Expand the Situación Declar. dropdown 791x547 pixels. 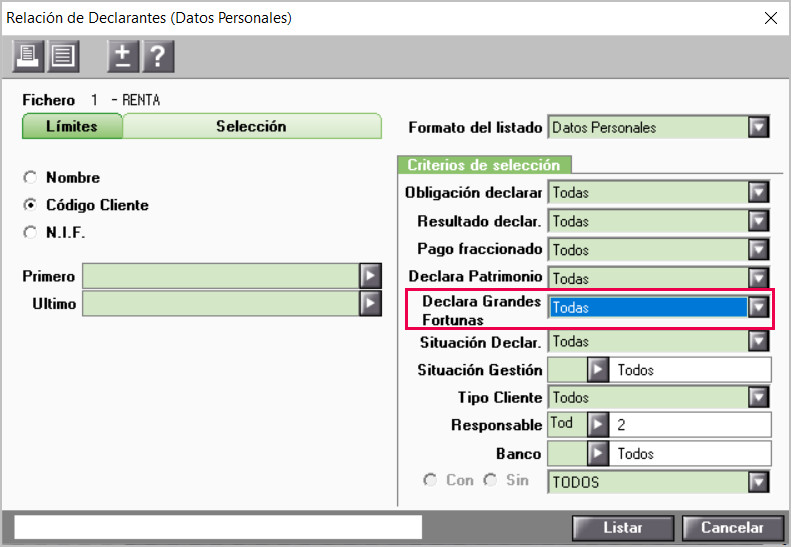click(758, 341)
